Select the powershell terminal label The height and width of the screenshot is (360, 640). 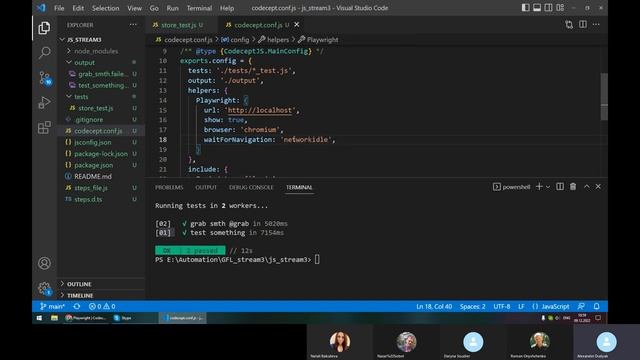pyautogui.click(x=511, y=187)
